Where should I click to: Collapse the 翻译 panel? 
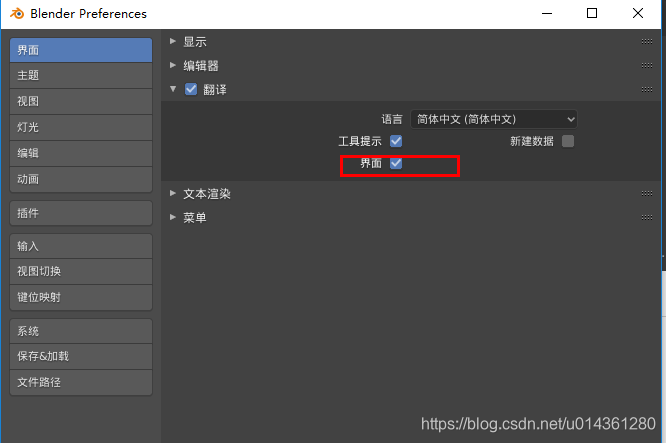pos(173,89)
